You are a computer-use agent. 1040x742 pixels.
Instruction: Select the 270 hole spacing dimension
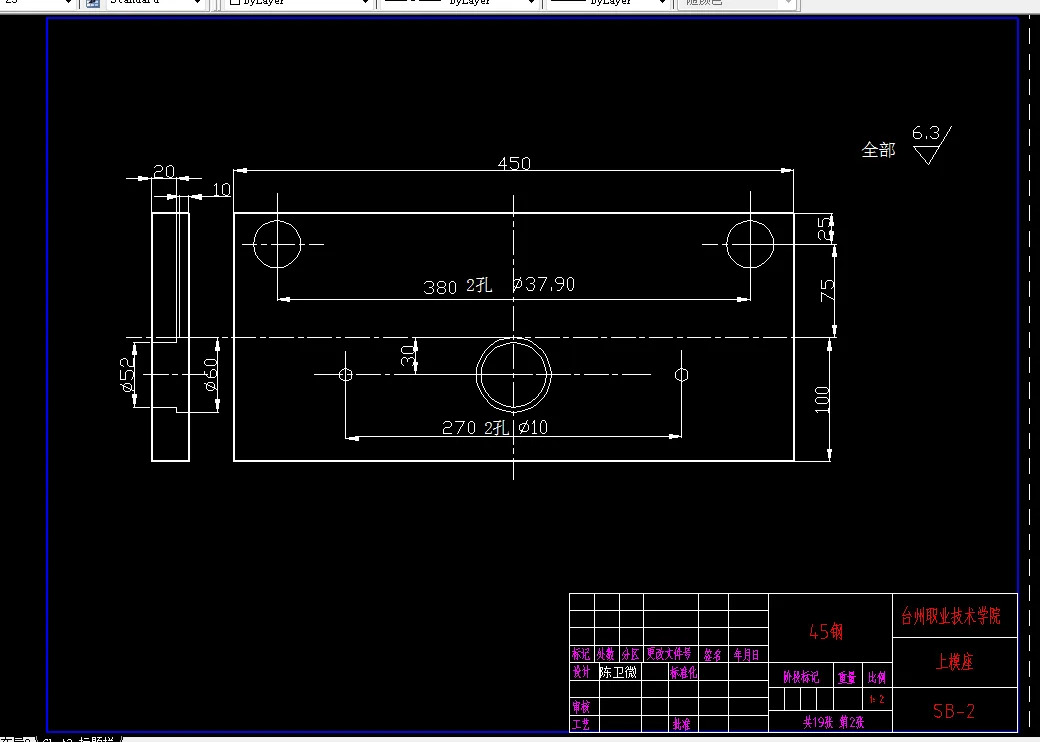coord(459,428)
